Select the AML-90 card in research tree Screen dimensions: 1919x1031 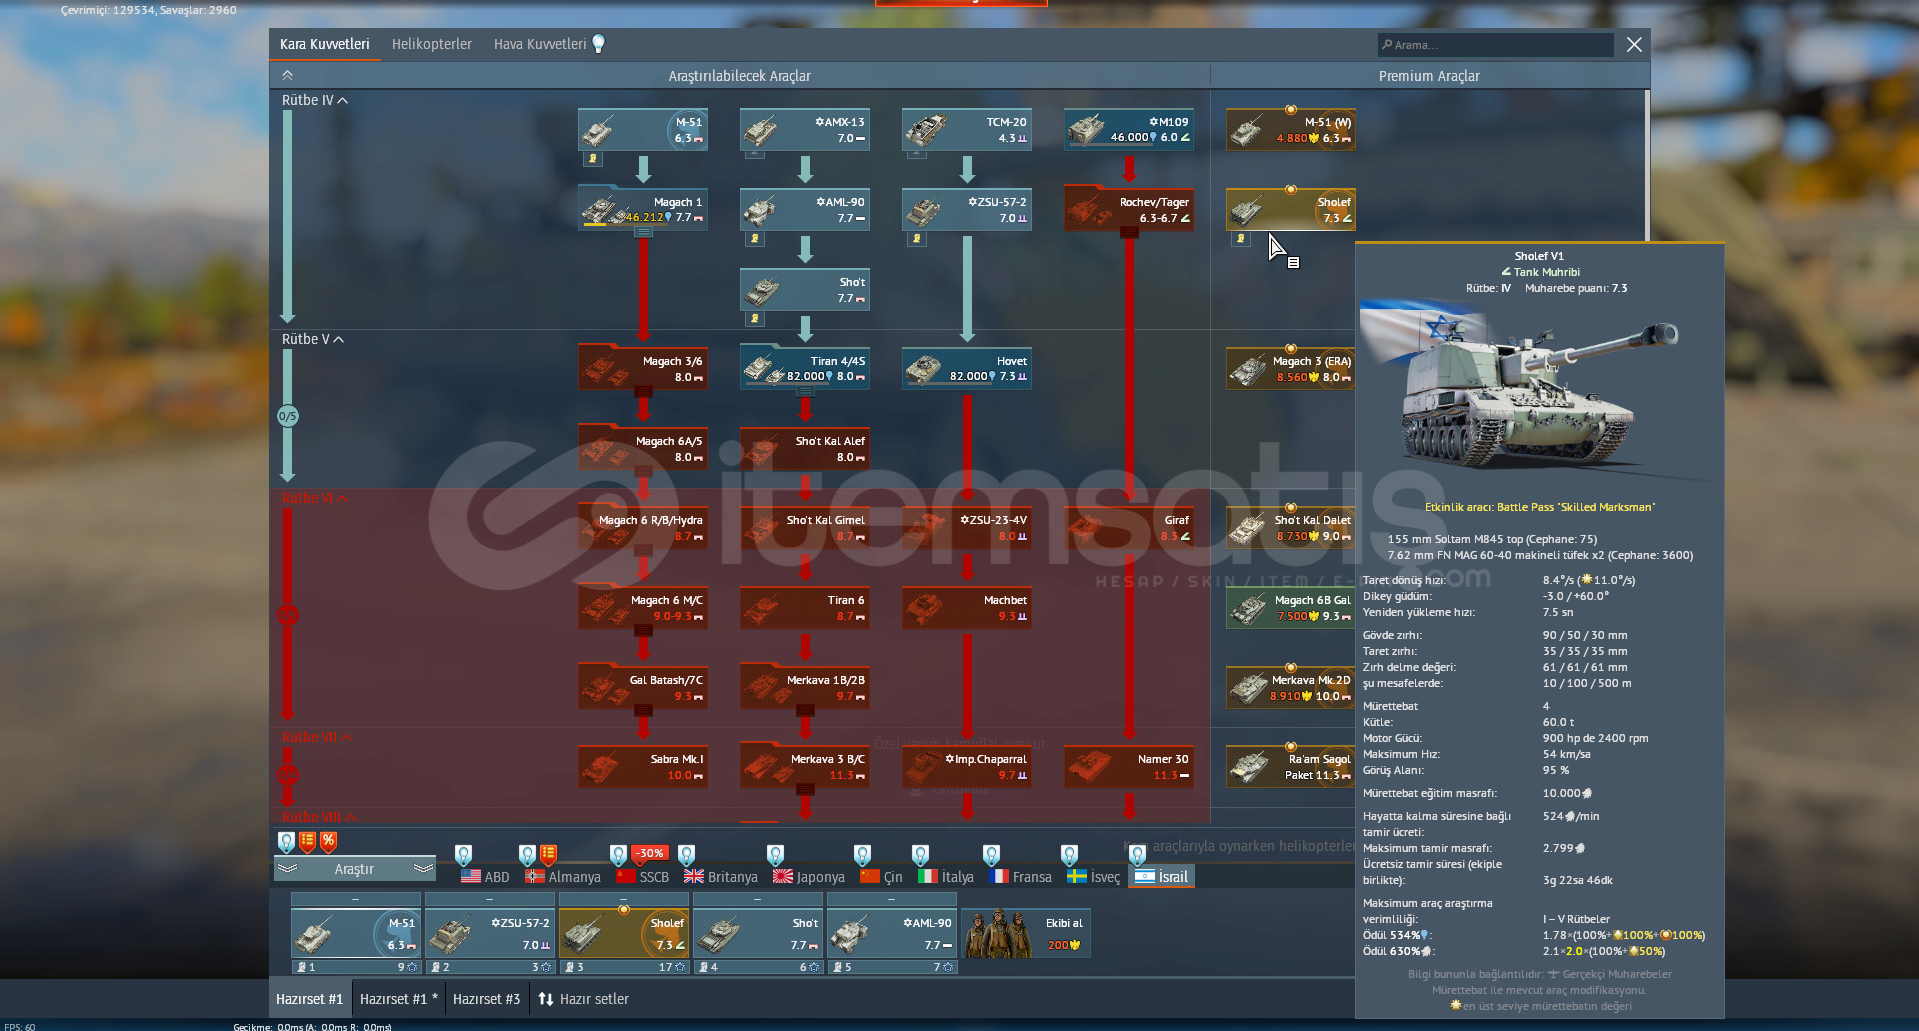point(805,210)
